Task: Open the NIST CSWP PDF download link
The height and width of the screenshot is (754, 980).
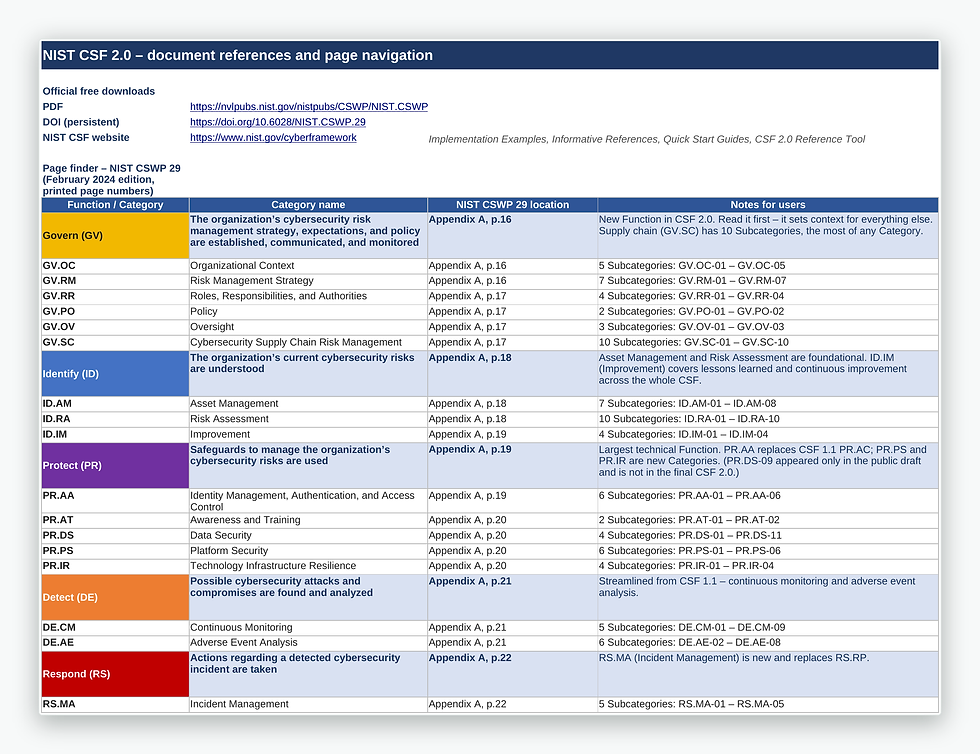Action: (x=309, y=106)
